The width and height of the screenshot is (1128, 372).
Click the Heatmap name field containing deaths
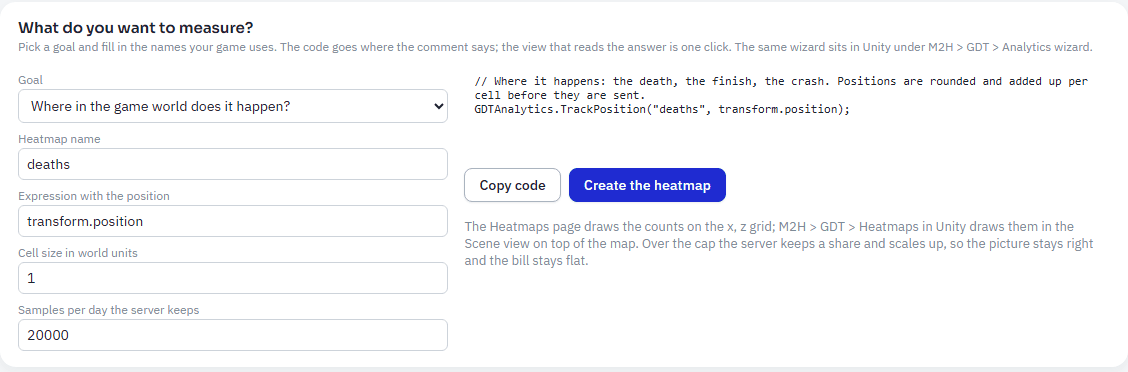(x=232, y=164)
